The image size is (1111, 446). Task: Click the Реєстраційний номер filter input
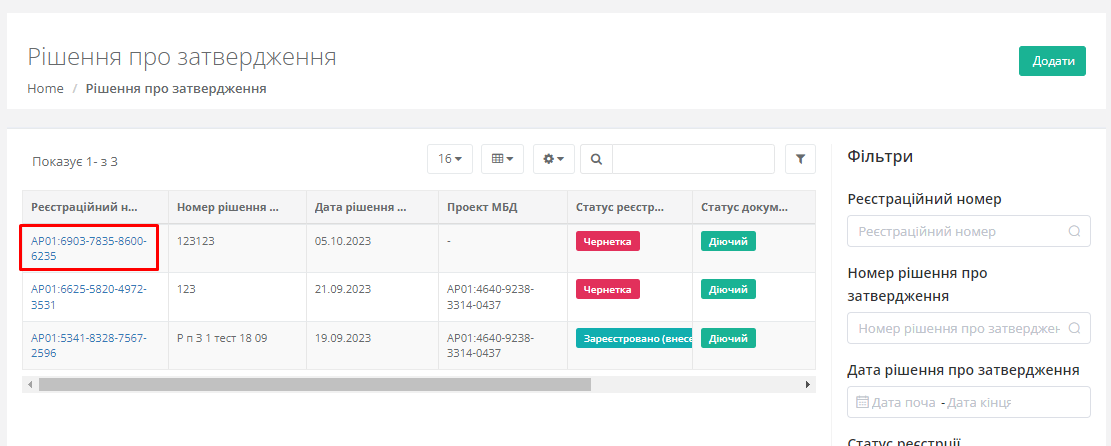[x=957, y=231]
